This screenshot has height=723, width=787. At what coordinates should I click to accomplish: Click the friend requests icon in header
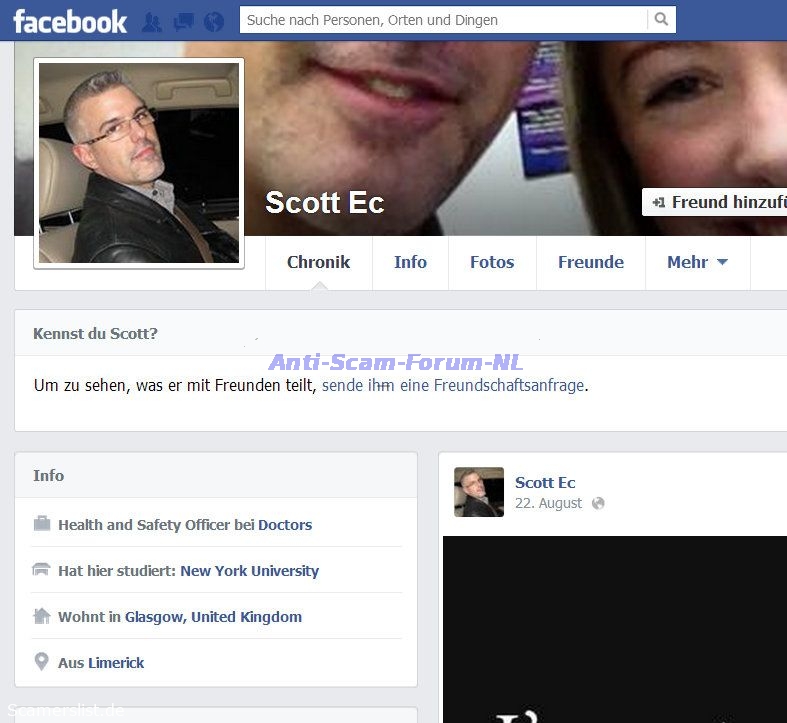152,21
